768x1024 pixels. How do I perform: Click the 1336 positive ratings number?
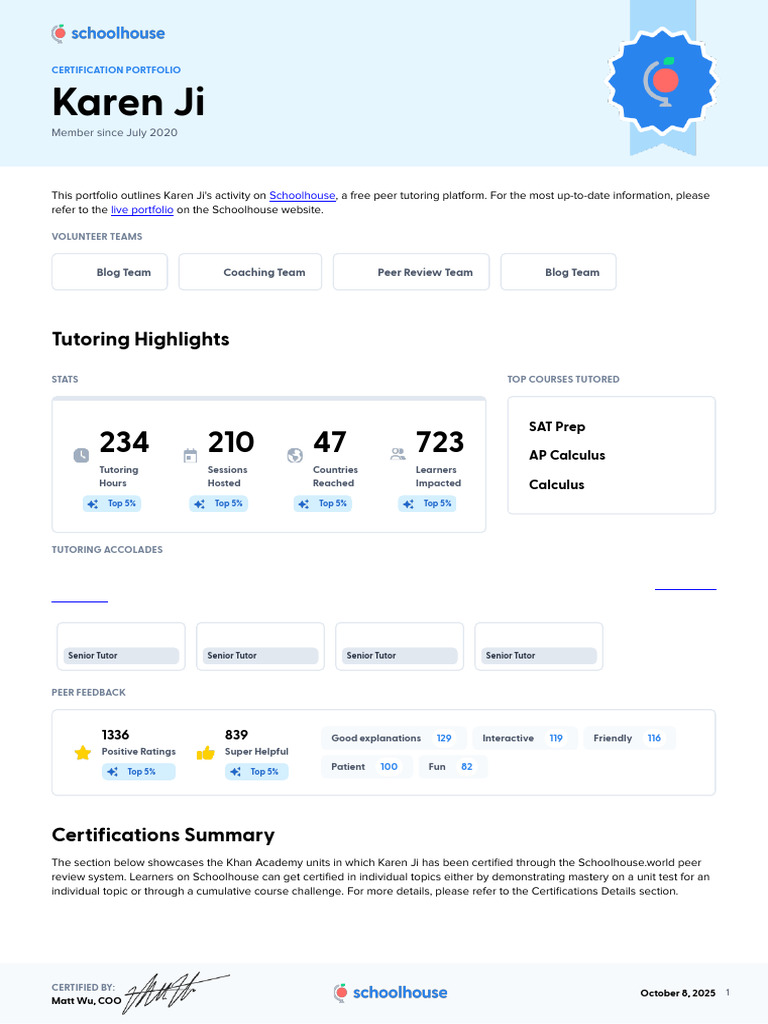[x=116, y=735]
